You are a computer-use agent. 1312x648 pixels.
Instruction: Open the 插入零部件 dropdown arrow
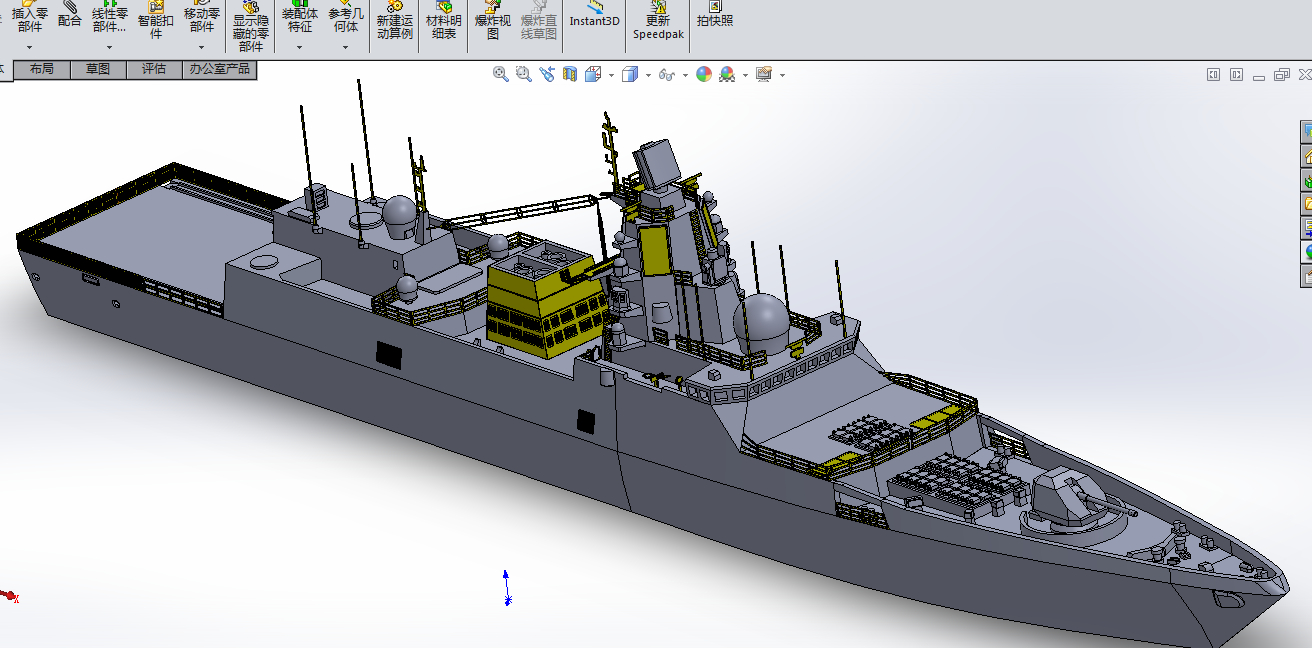click(x=29, y=47)
